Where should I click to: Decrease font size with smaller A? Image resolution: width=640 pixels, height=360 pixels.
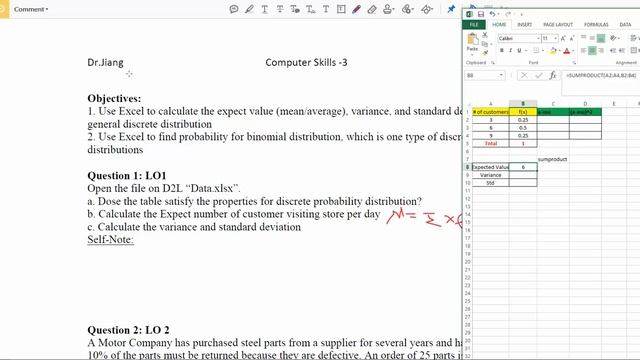coord(572,38)
